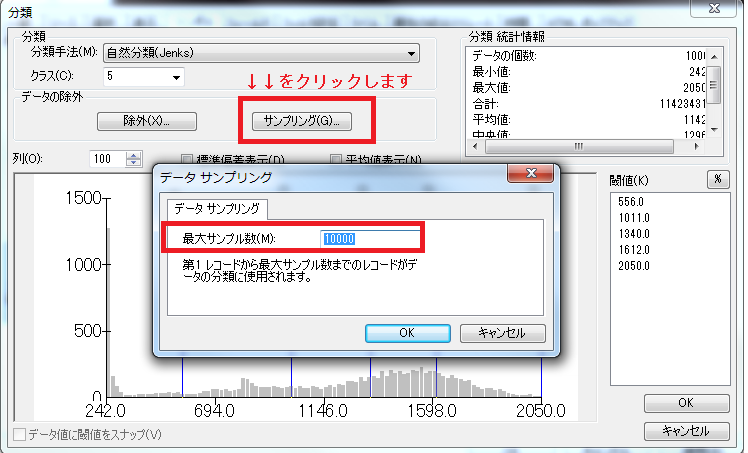The image size is (748, 453).
Task: Close the データ サンプリング dialog
Action: click(x=530, y=173)
